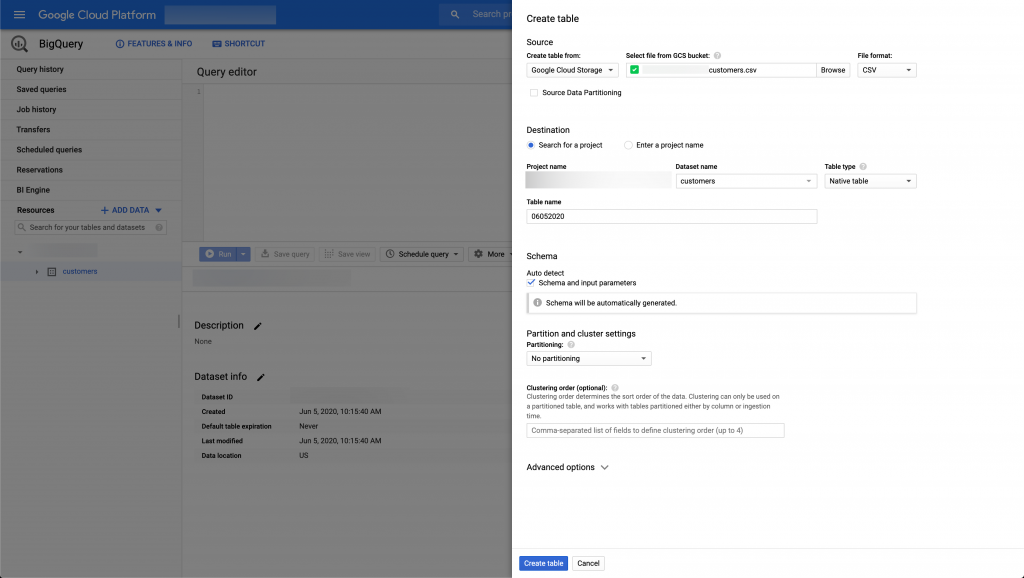Click the Cancel button

(x=588, y=563)
